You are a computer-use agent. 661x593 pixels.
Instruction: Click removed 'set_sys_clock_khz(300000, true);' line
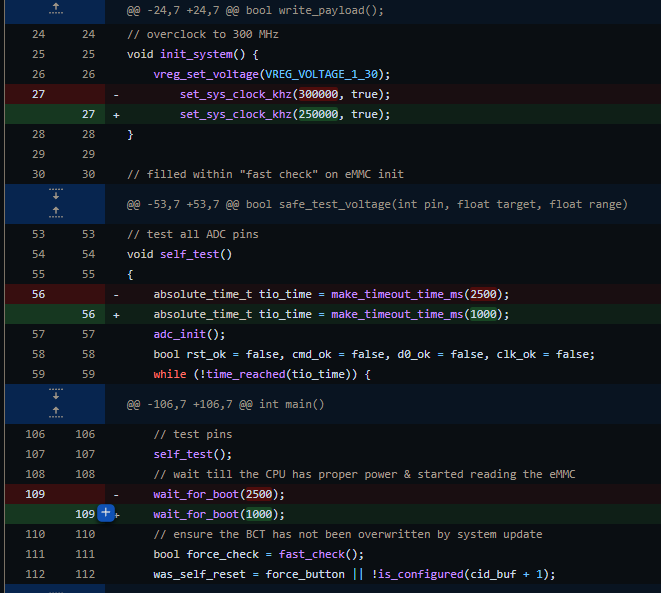[x=285, y=94]
